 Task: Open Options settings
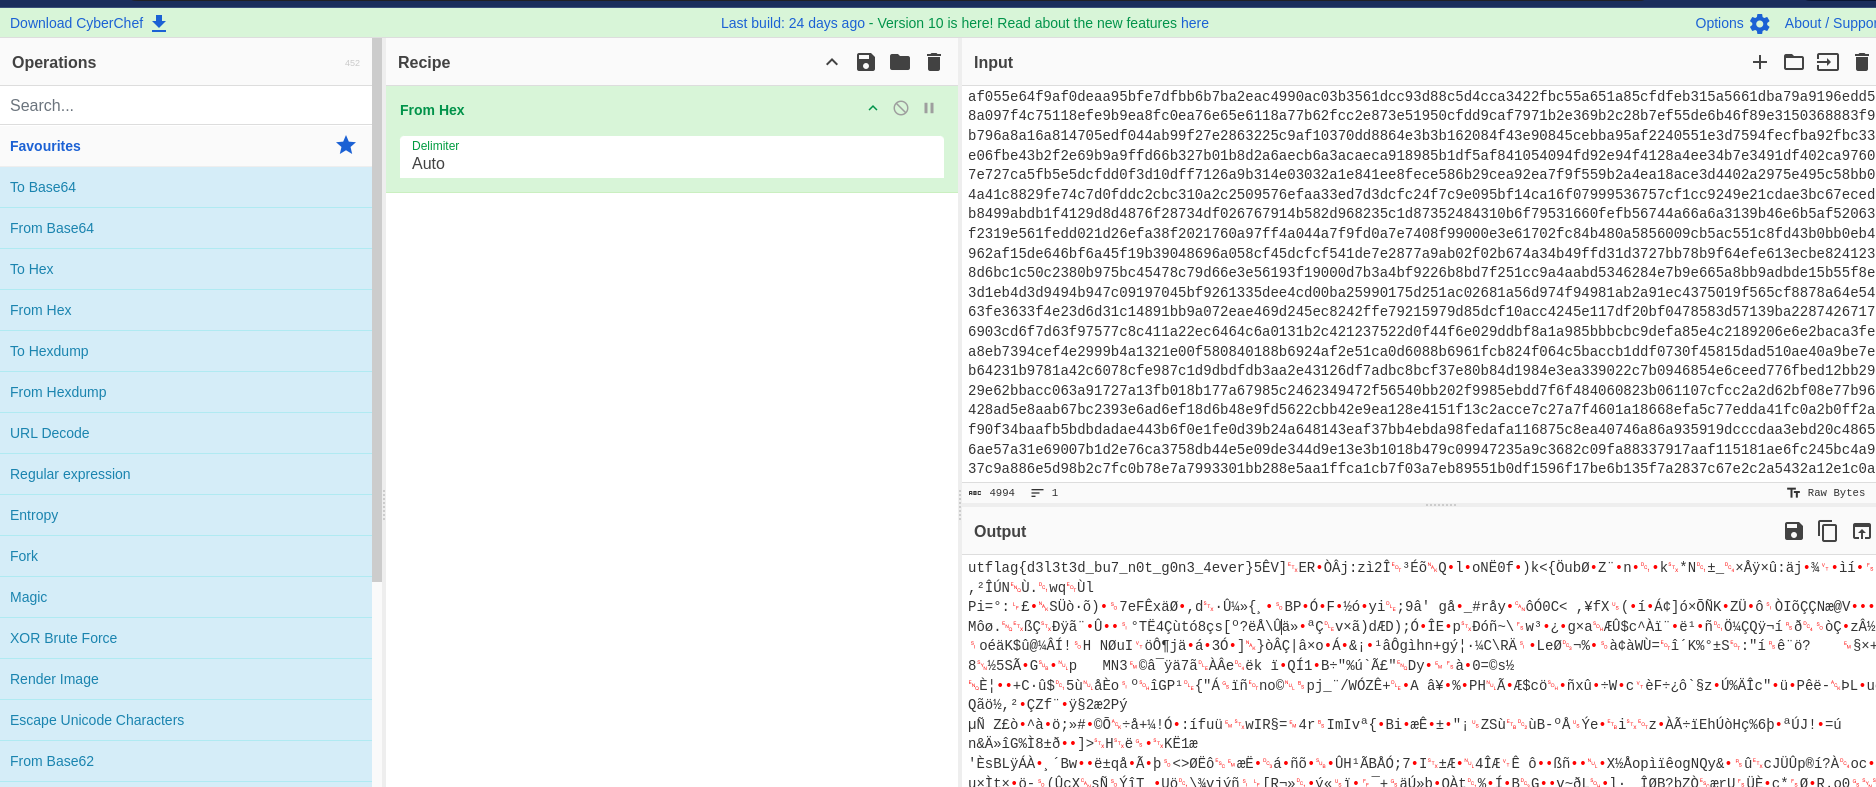1732,23
